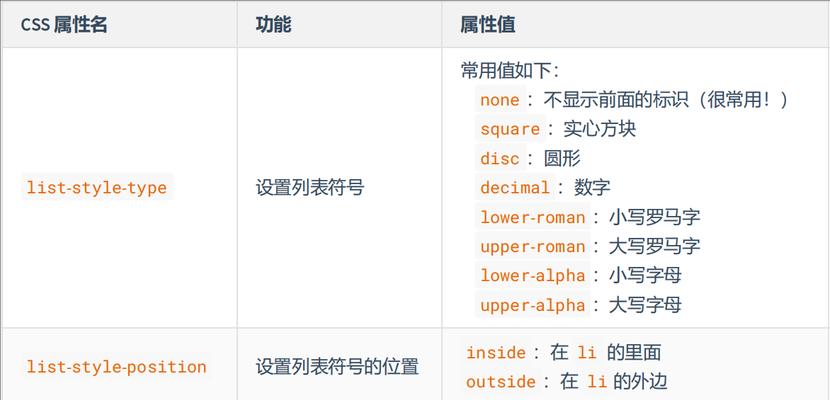Click '不显示前面的标识' description
830x400 pixels.
(x=616, y=99)
